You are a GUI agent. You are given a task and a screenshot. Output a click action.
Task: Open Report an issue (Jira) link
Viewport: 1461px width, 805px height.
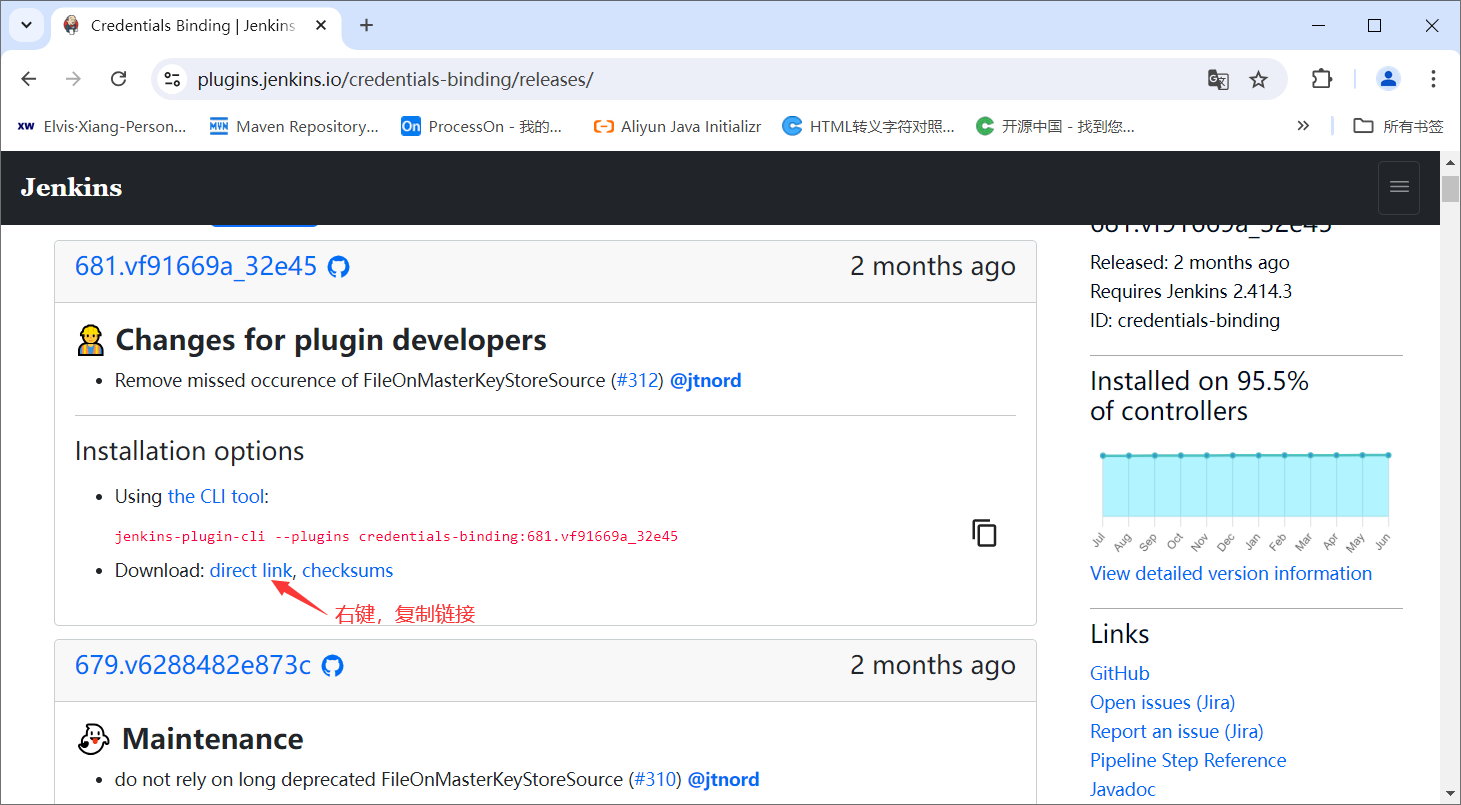[1177, 731]
